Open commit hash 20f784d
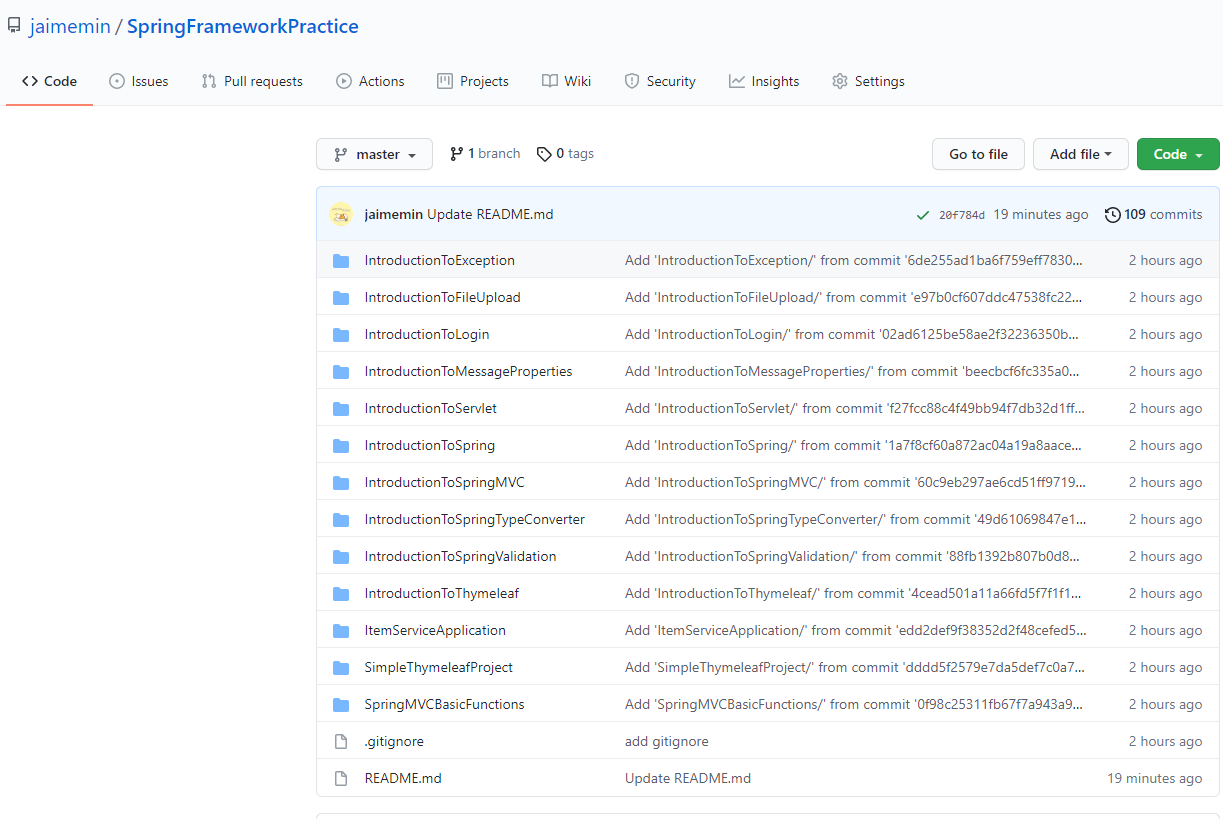The image size is (1223, 819). (962, 215)
